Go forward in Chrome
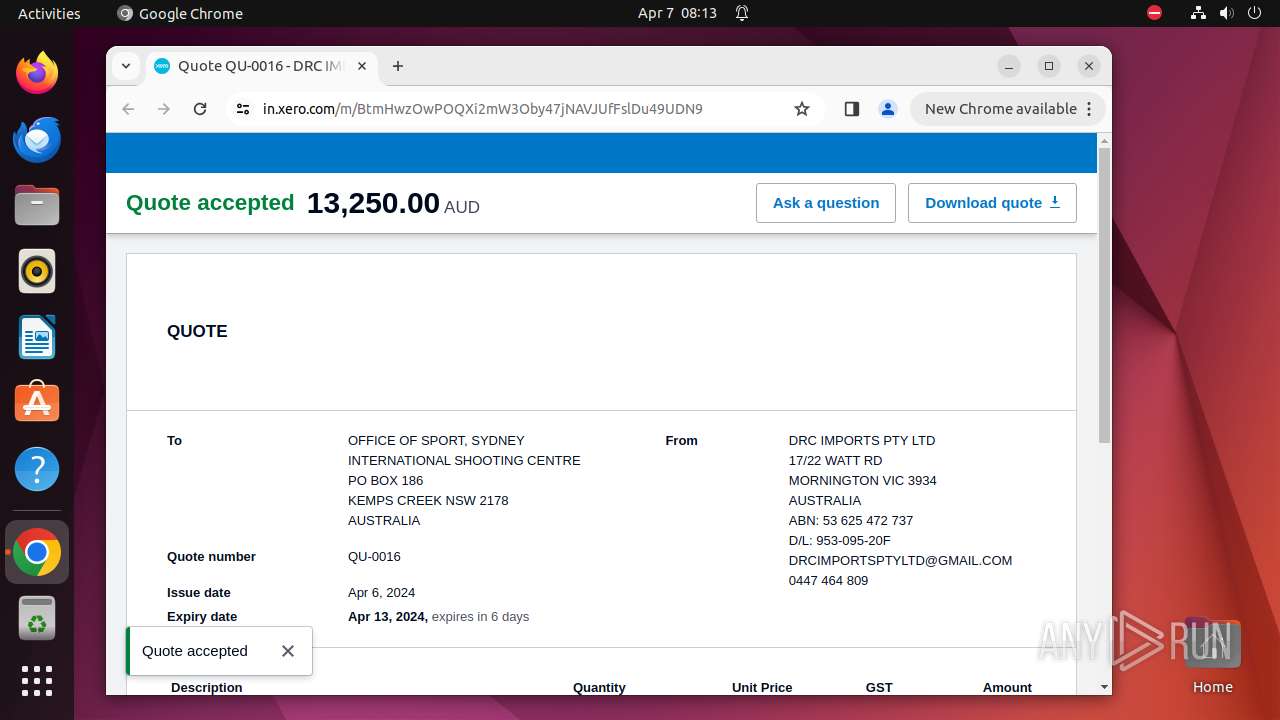 pos(164,109)
